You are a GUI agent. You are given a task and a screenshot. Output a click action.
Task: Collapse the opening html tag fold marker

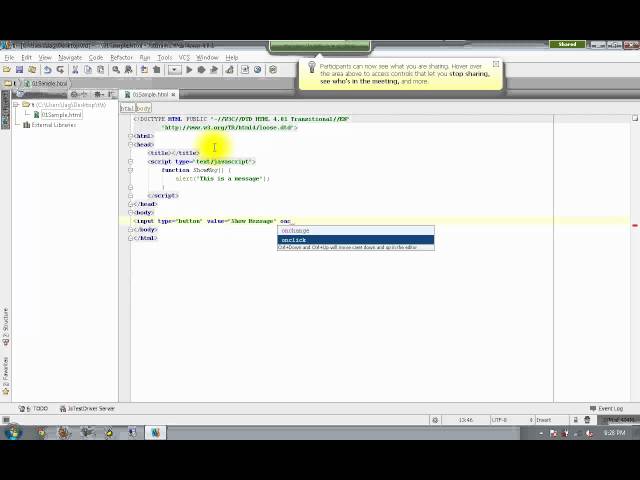[131, 136]
